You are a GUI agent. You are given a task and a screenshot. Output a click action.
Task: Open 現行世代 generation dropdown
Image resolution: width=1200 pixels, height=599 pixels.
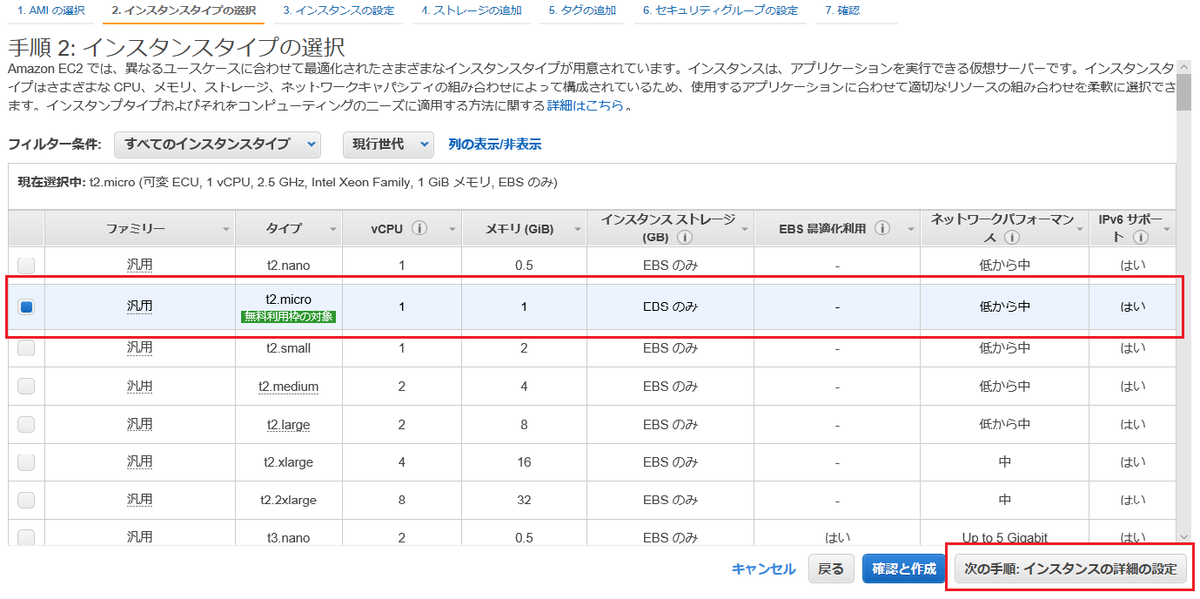click(388, 144)
